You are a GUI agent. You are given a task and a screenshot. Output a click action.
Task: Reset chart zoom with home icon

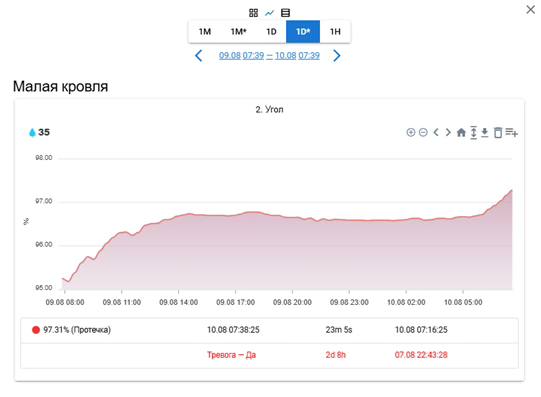461,132
